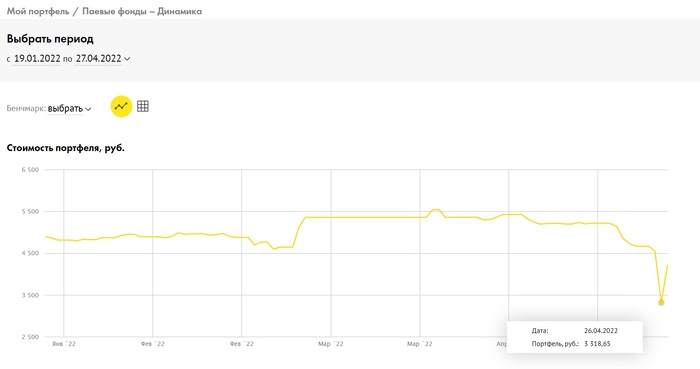Screen dimensions: 700x369
Task: Expand period chevron next to 27.04.2022
Action: 127,59
